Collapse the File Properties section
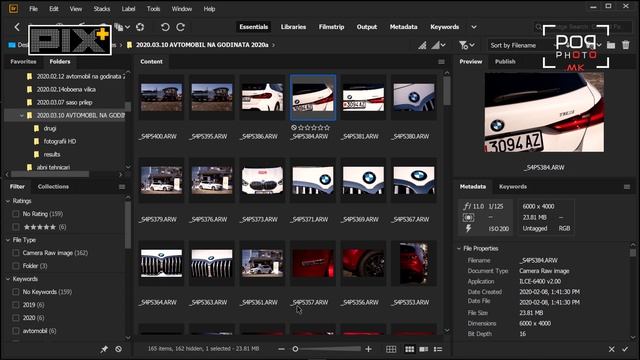Image resolution: width=640 pixels, height=360 pixels. tap(459, 249)
